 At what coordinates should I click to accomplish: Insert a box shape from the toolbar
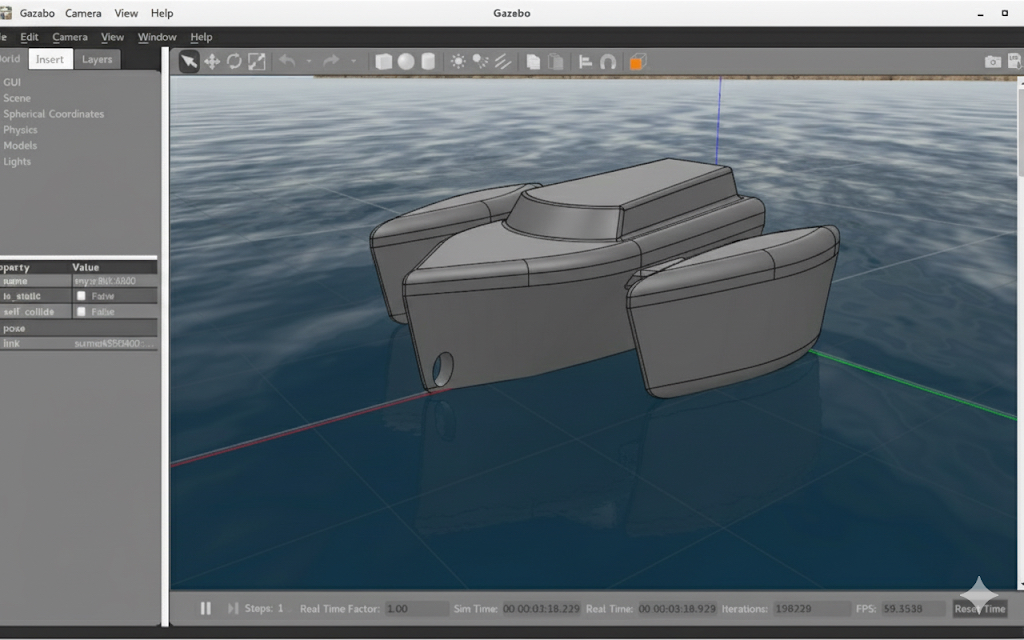coord(383,62)
